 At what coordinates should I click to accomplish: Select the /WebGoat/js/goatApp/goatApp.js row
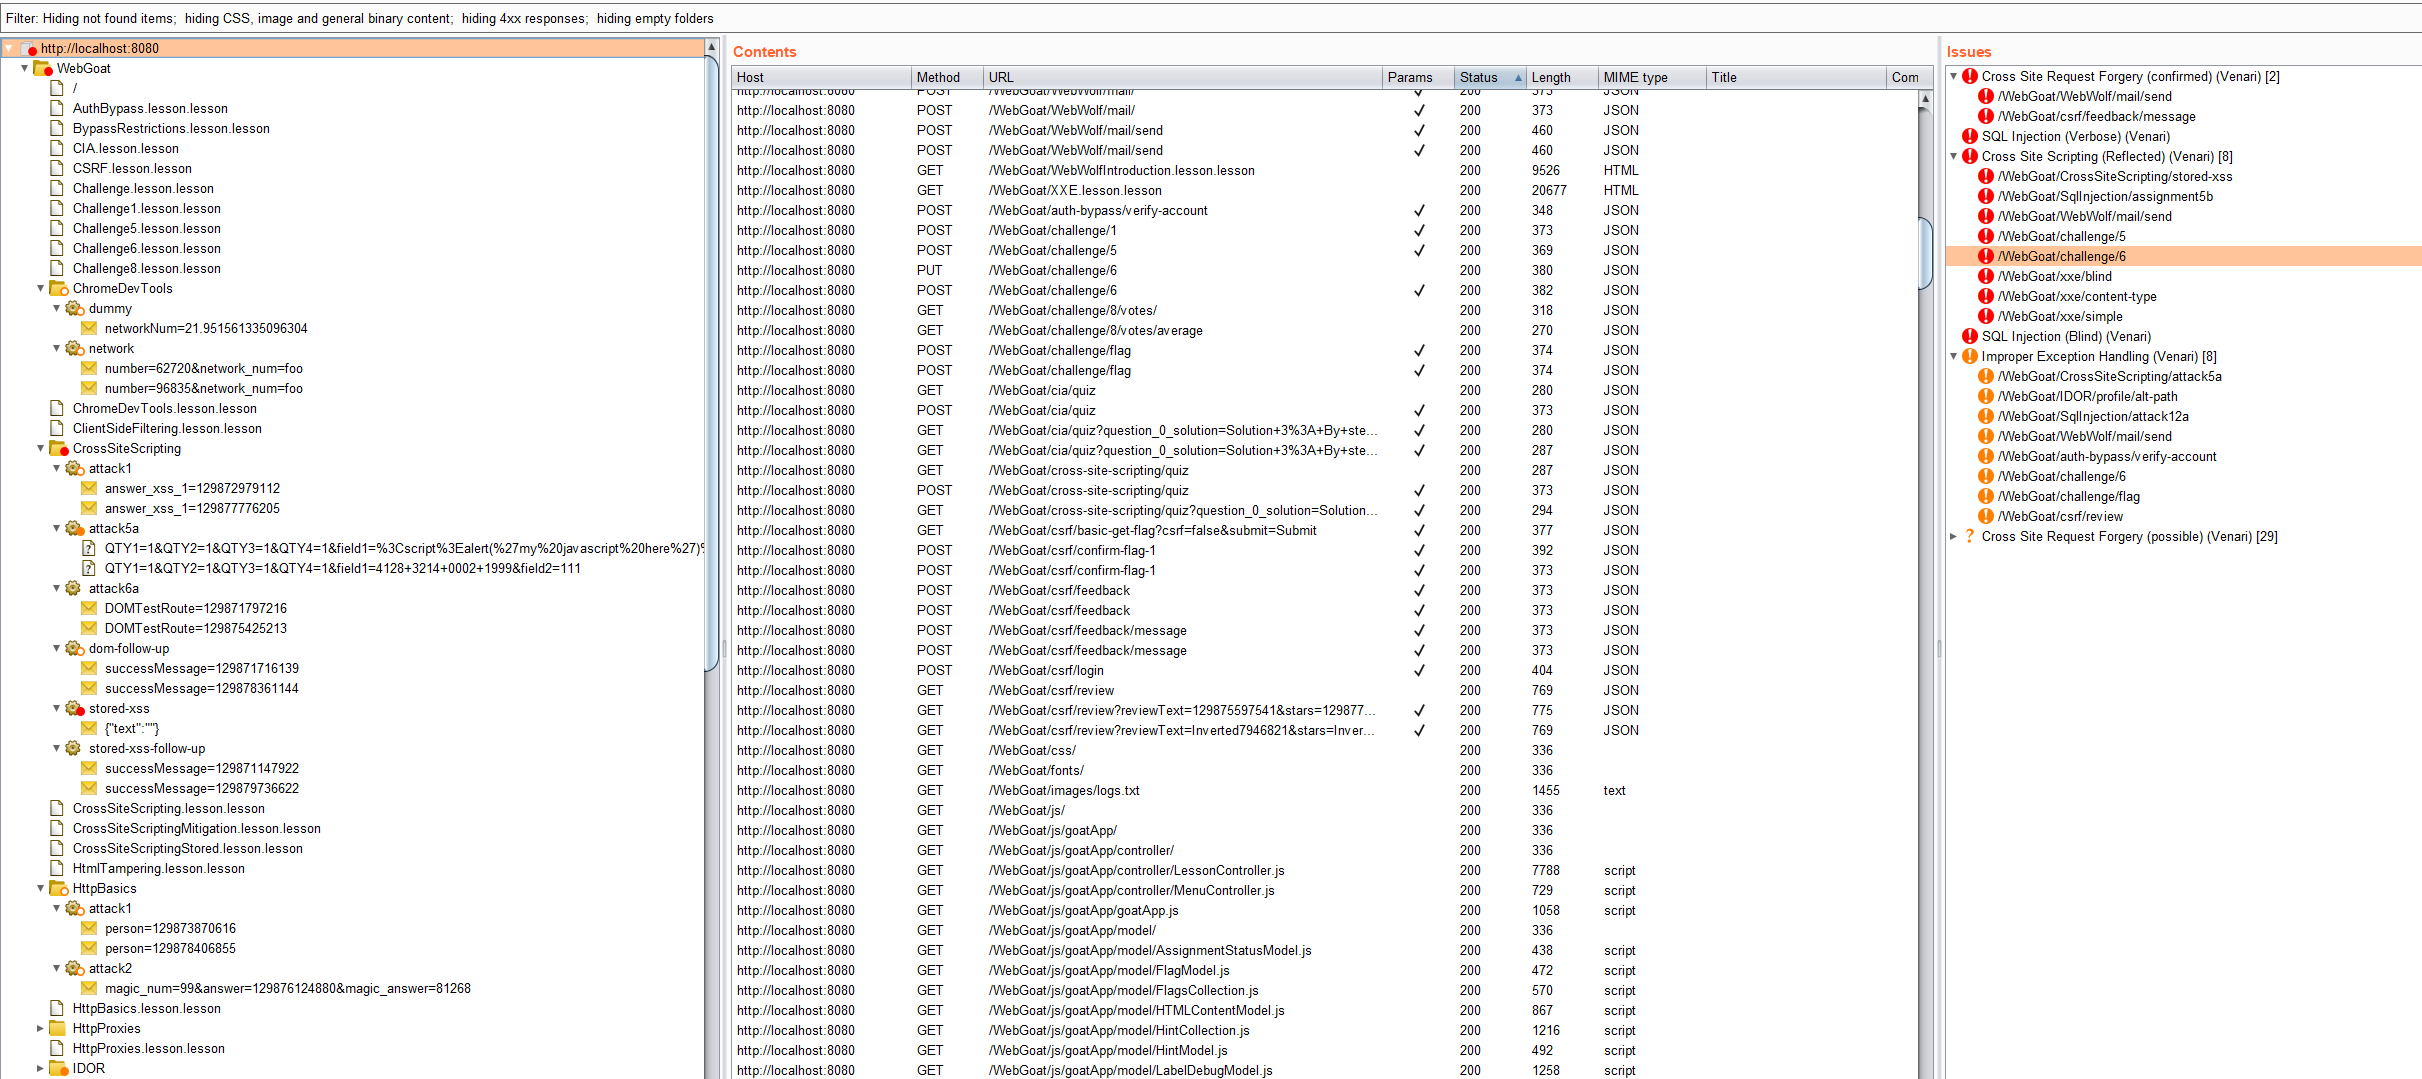click(1325, 910)
